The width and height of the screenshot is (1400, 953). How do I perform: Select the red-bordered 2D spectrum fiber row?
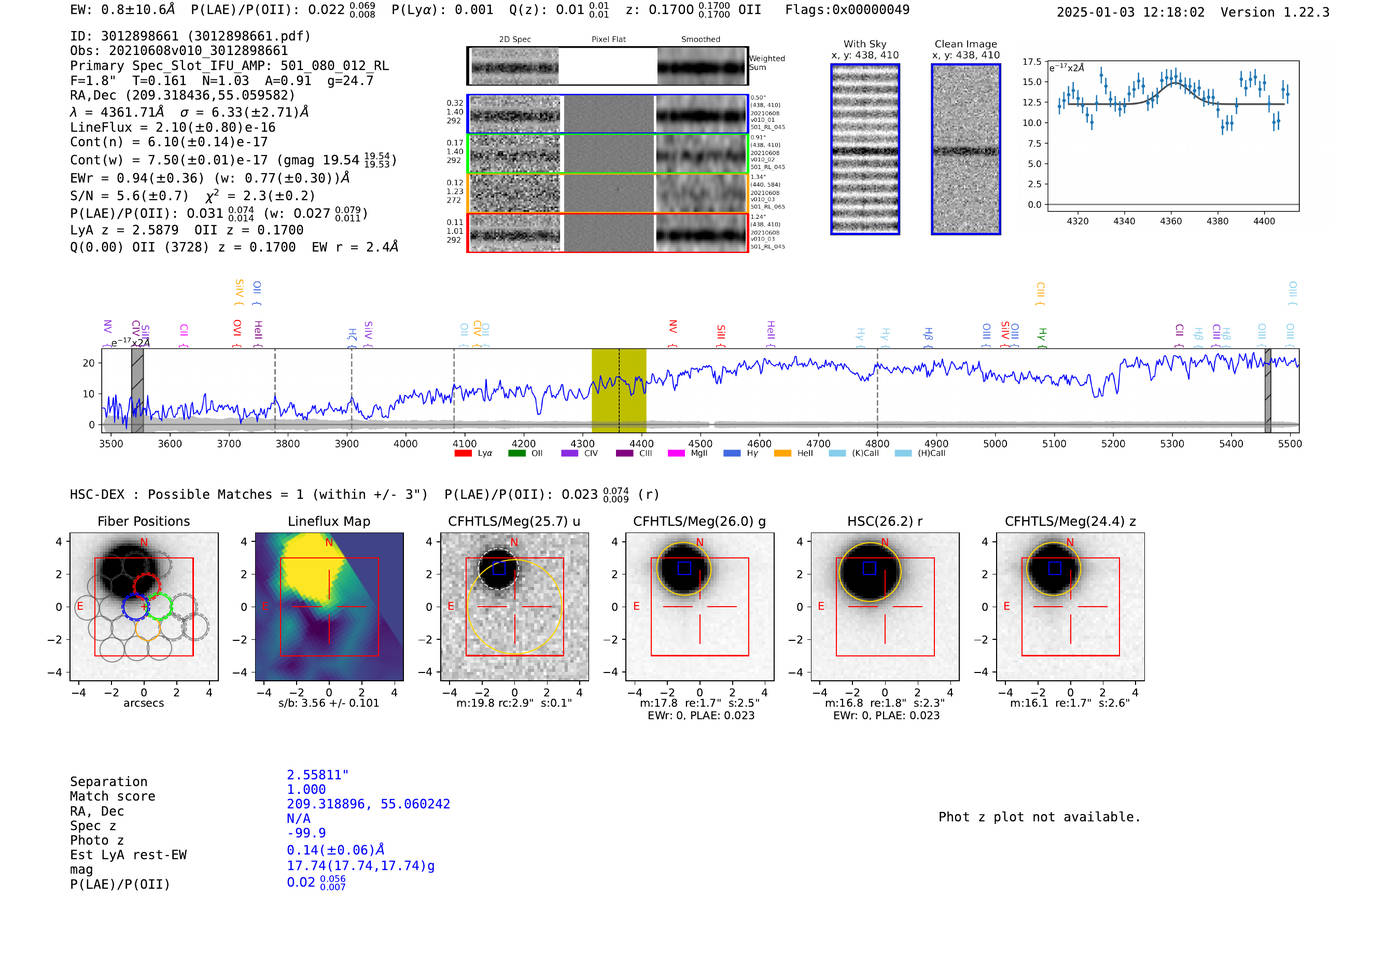coord(608,232)
